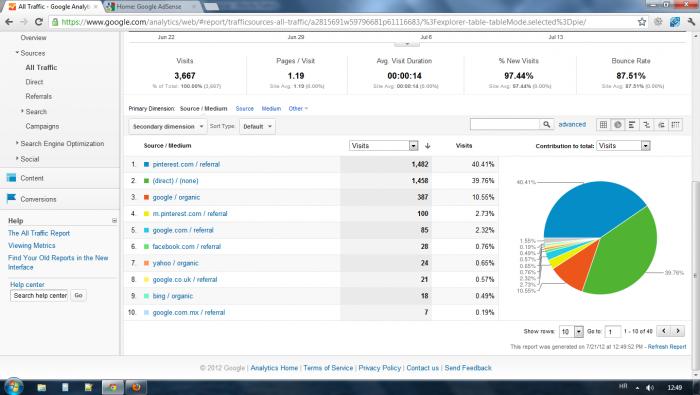Select Medium as the primary dimension
This screenshot has width=700, height=395.
tap(271, 108)
